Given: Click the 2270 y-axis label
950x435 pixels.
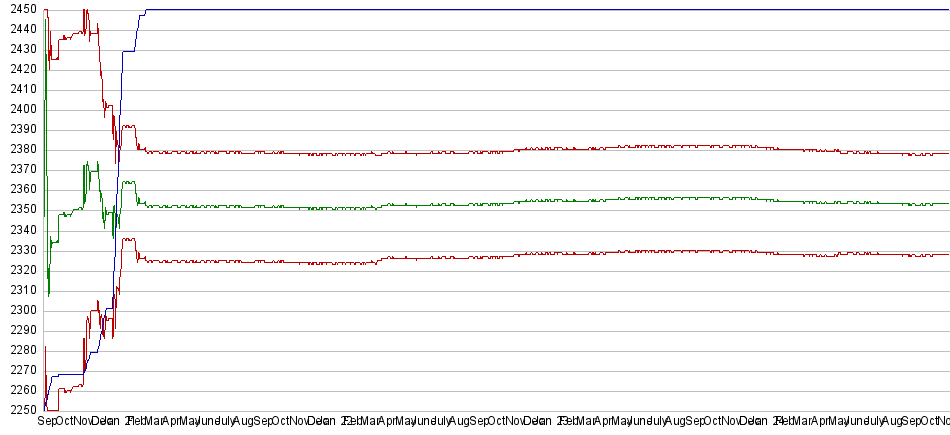Looking at the screenshot, I should pos(19,370).
